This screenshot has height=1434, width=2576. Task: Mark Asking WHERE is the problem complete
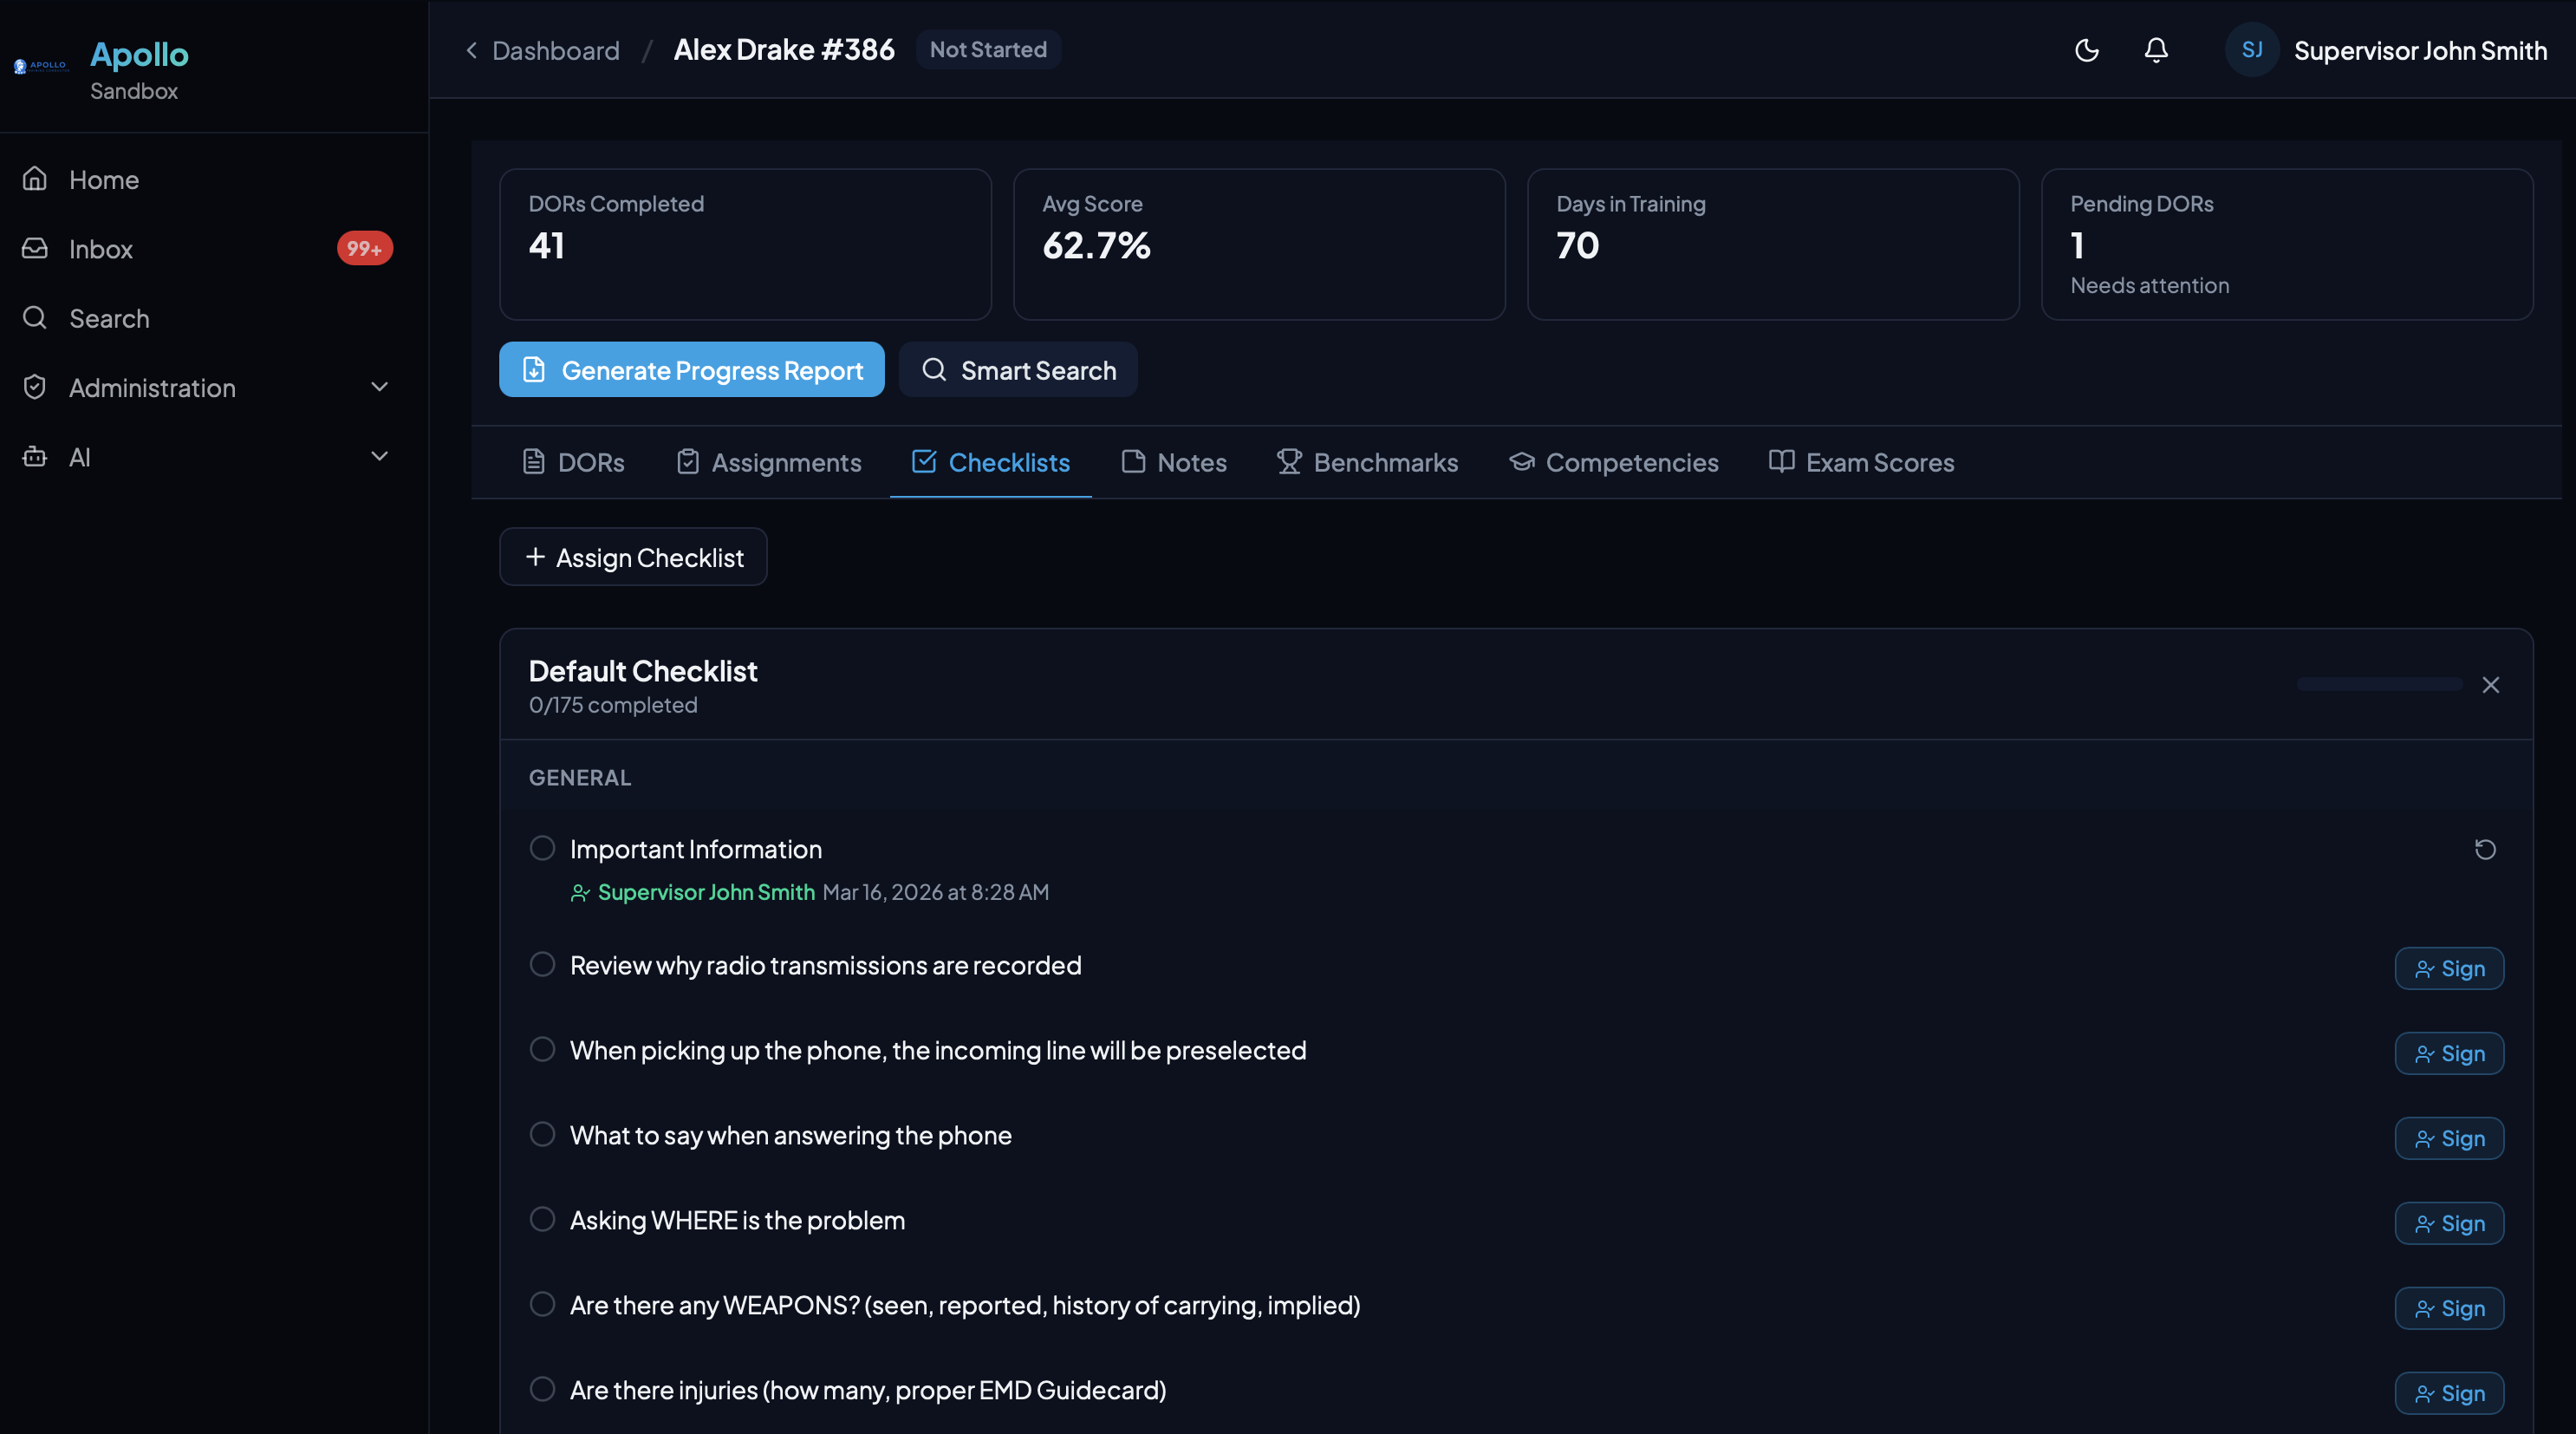[542, 1219]
